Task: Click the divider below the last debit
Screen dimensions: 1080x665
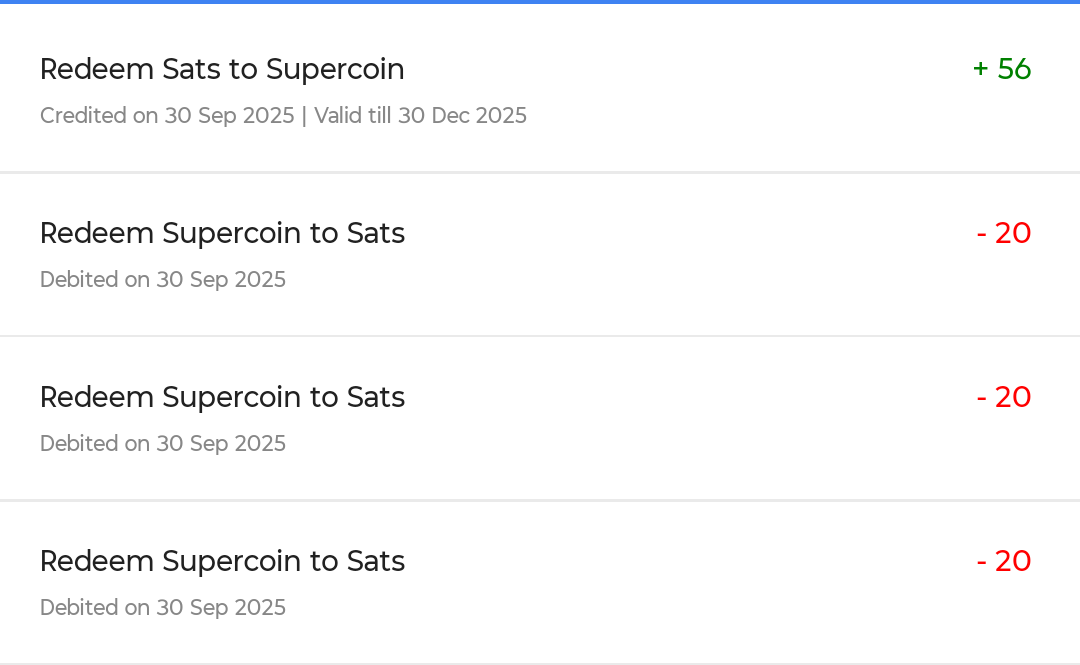Action: 540,663
